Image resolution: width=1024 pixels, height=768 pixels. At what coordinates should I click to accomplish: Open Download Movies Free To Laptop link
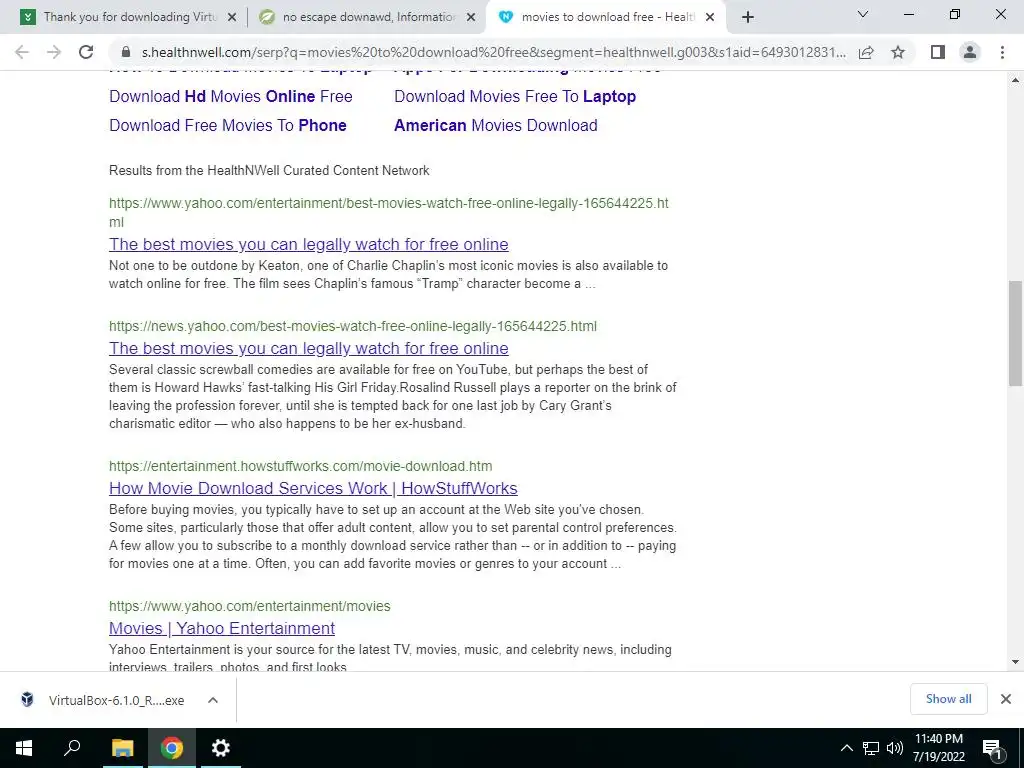point(515,97)
